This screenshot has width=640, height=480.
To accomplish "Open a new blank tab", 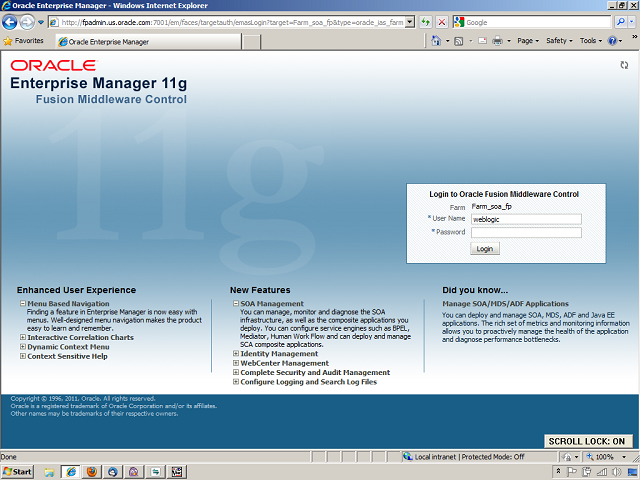I will pos(251,42).
